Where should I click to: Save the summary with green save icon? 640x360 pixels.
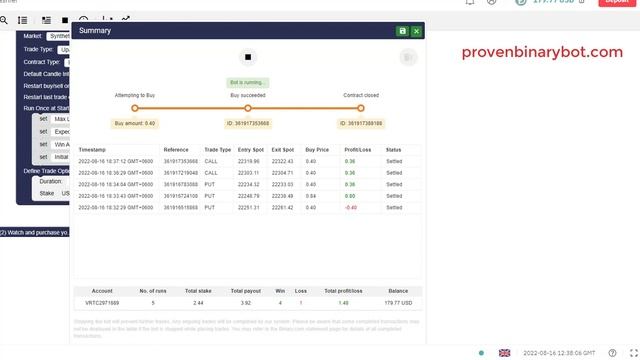402,31
